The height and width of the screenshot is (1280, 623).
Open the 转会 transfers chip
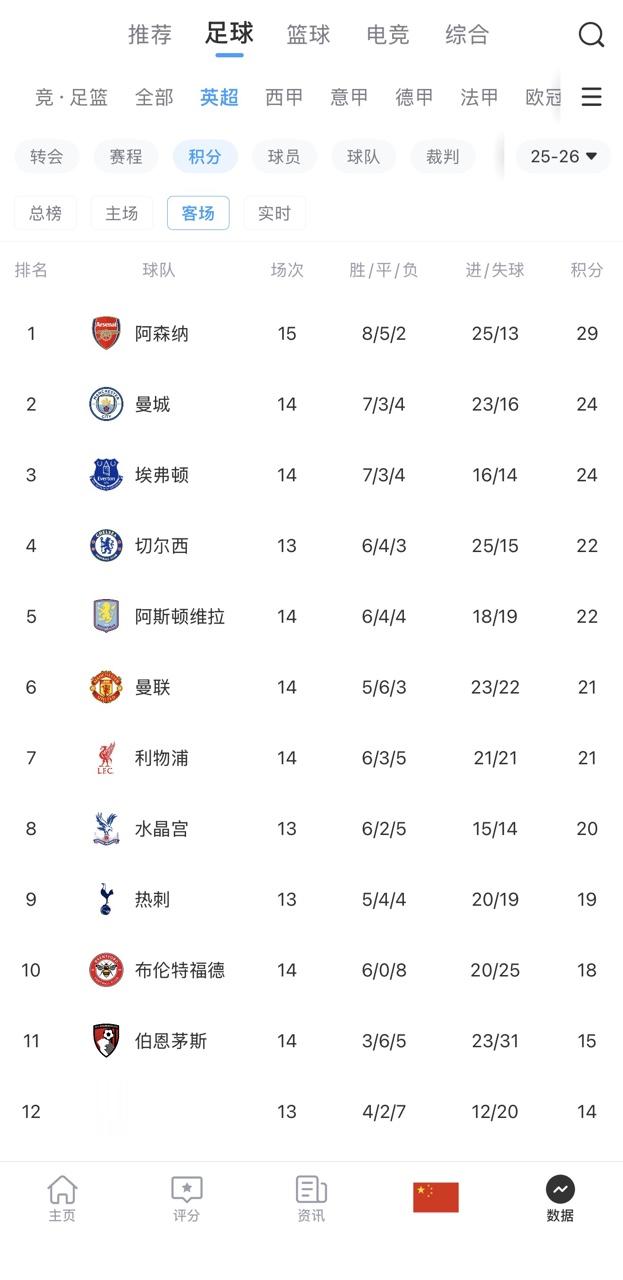(46, 156)
